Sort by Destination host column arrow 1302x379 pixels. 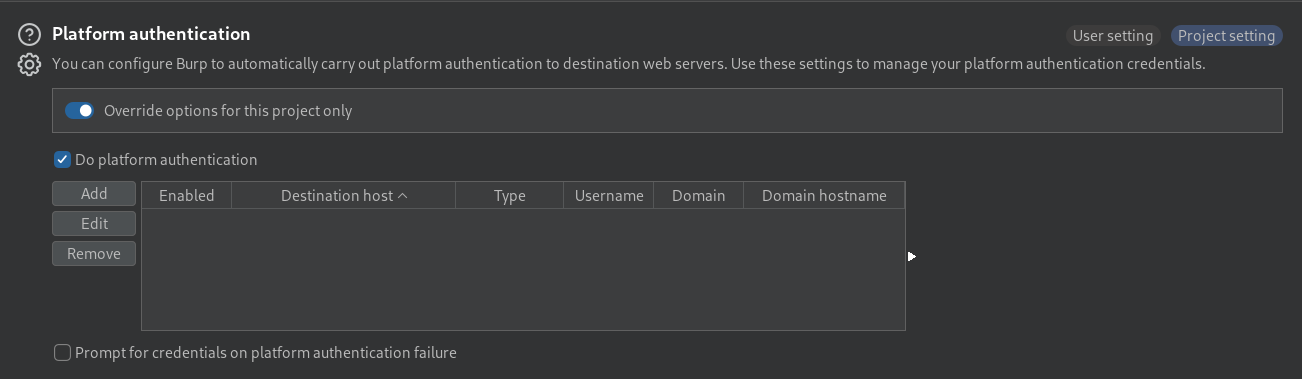(x=403, y=196)
